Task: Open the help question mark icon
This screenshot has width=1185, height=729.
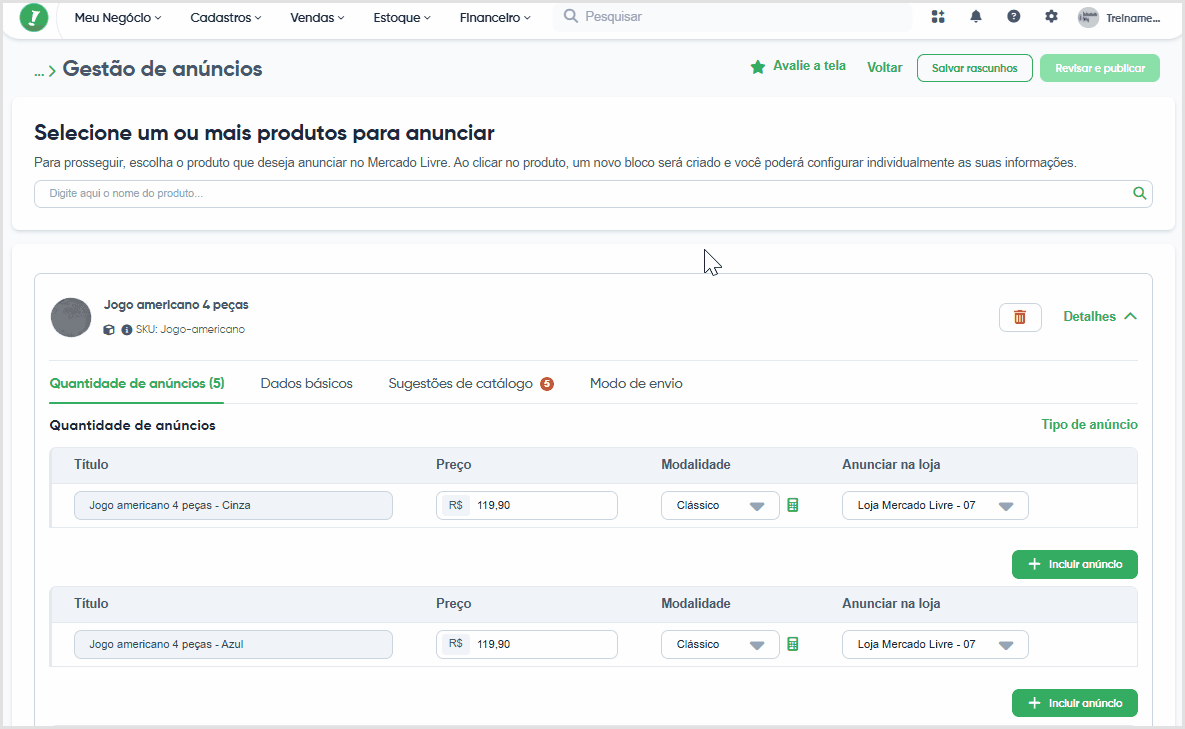Action: click(x=1013, y=17)
